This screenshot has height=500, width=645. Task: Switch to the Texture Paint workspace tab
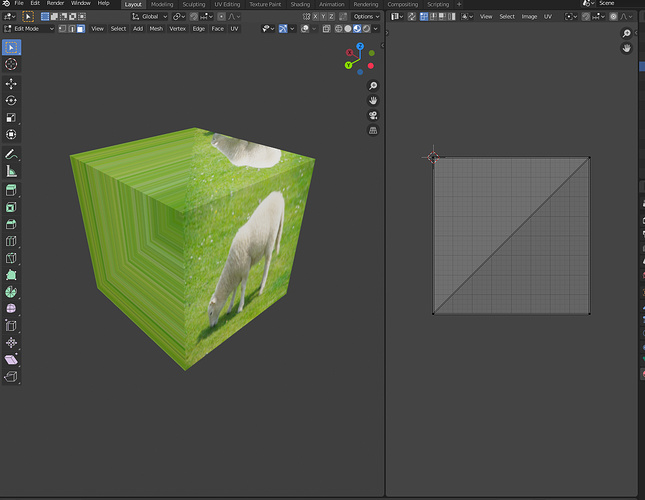(x=265, y=5)
